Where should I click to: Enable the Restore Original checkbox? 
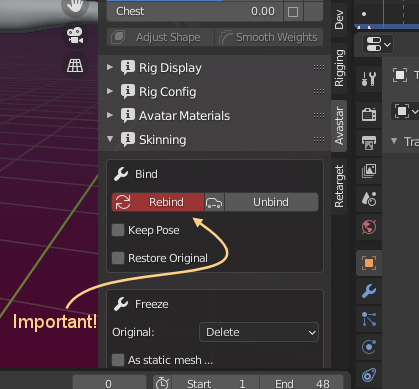click(118, 258)
